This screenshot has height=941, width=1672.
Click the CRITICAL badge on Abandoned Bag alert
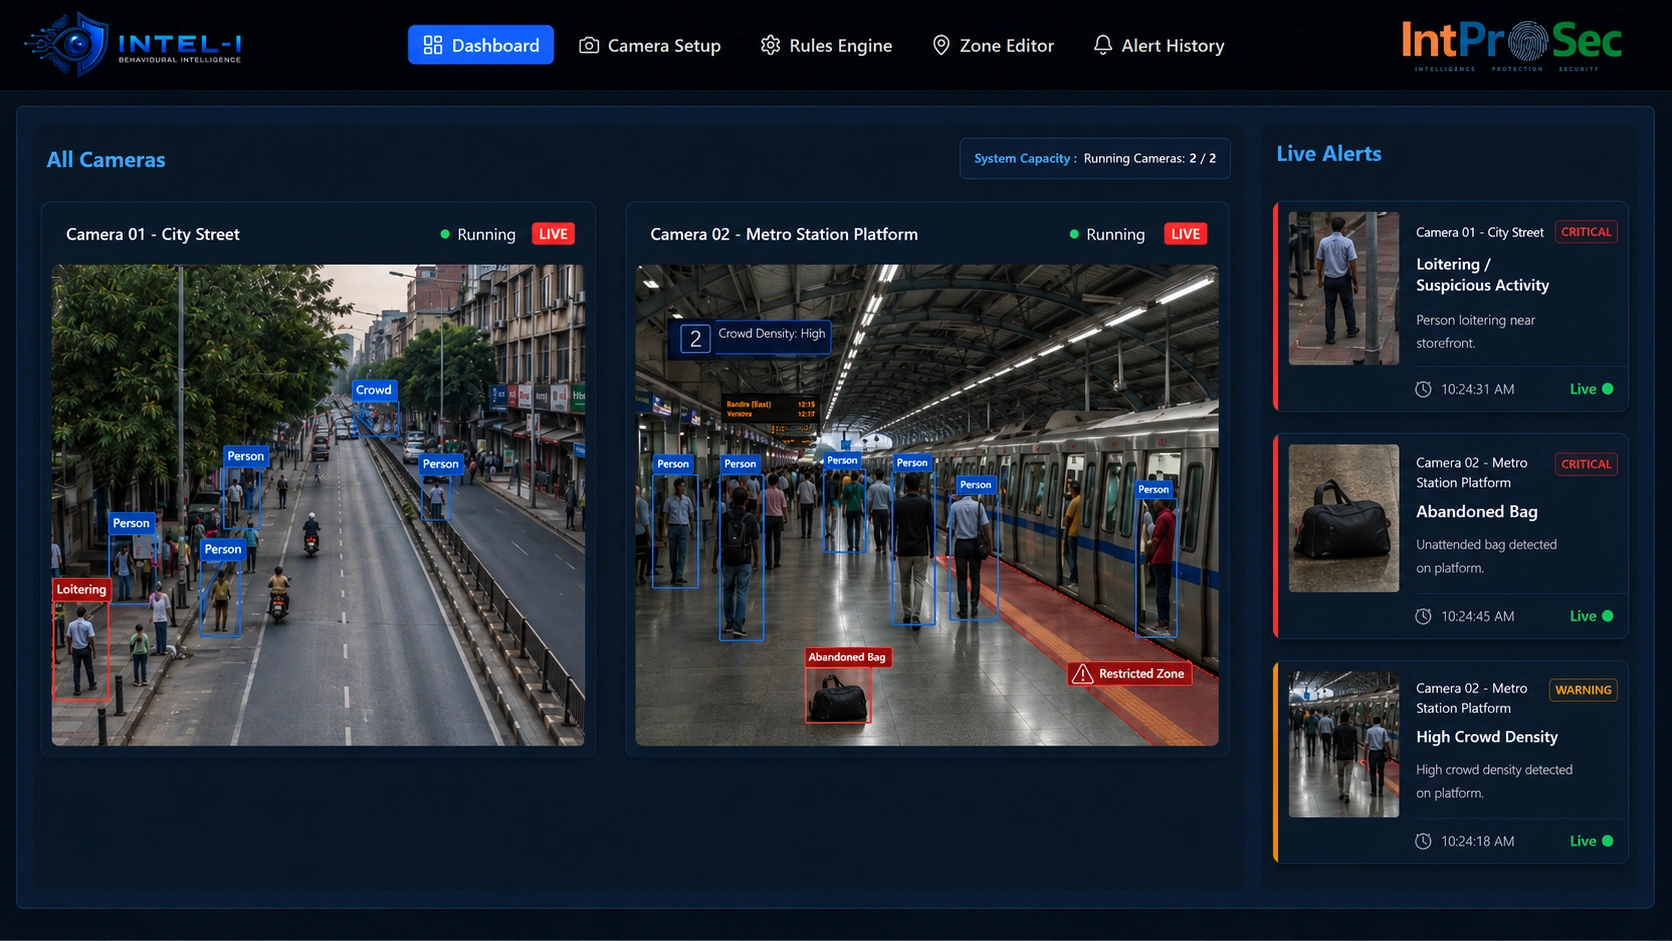(1586, 464)
